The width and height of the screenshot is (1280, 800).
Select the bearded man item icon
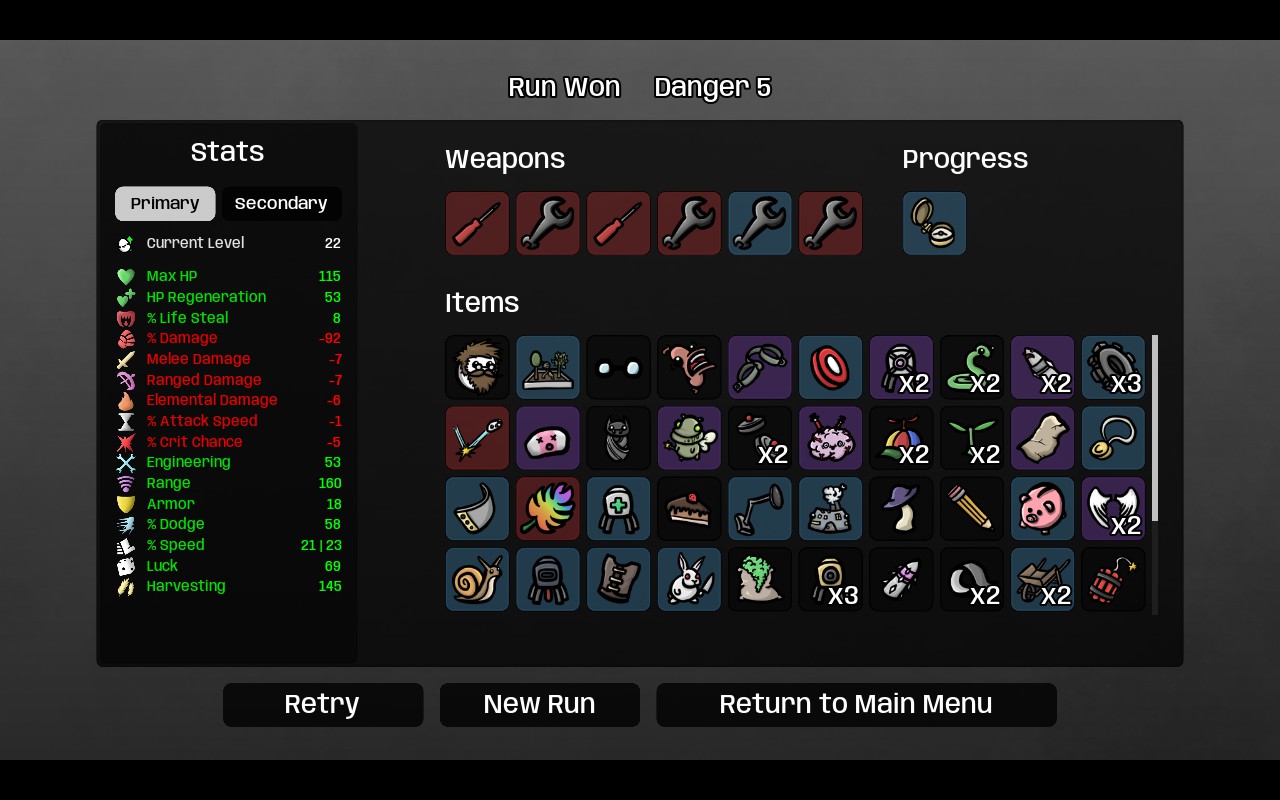pos(477,367)
